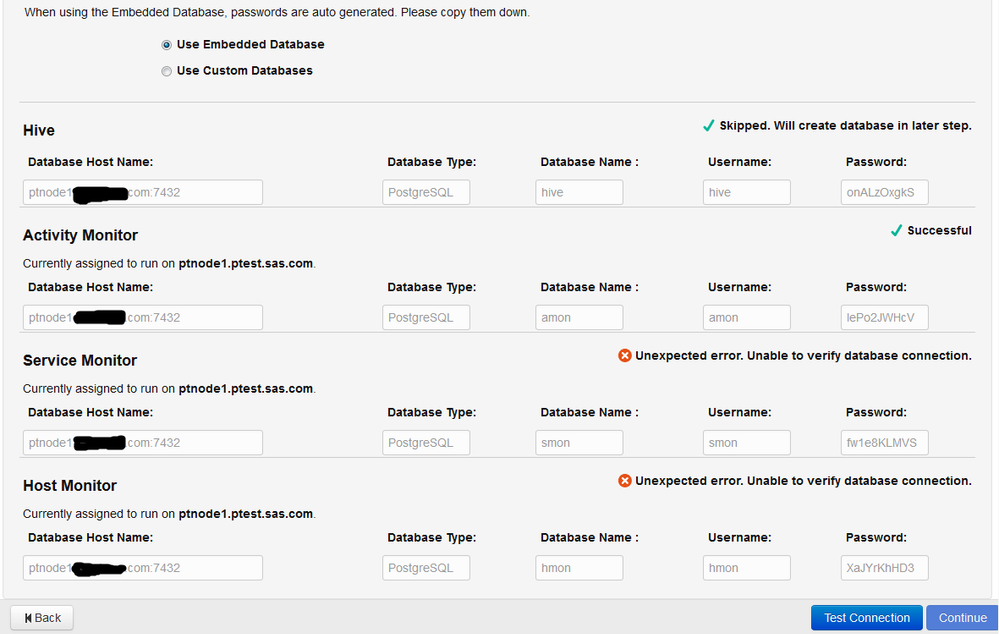Click Host Monitor red error icon

point(625,481)
